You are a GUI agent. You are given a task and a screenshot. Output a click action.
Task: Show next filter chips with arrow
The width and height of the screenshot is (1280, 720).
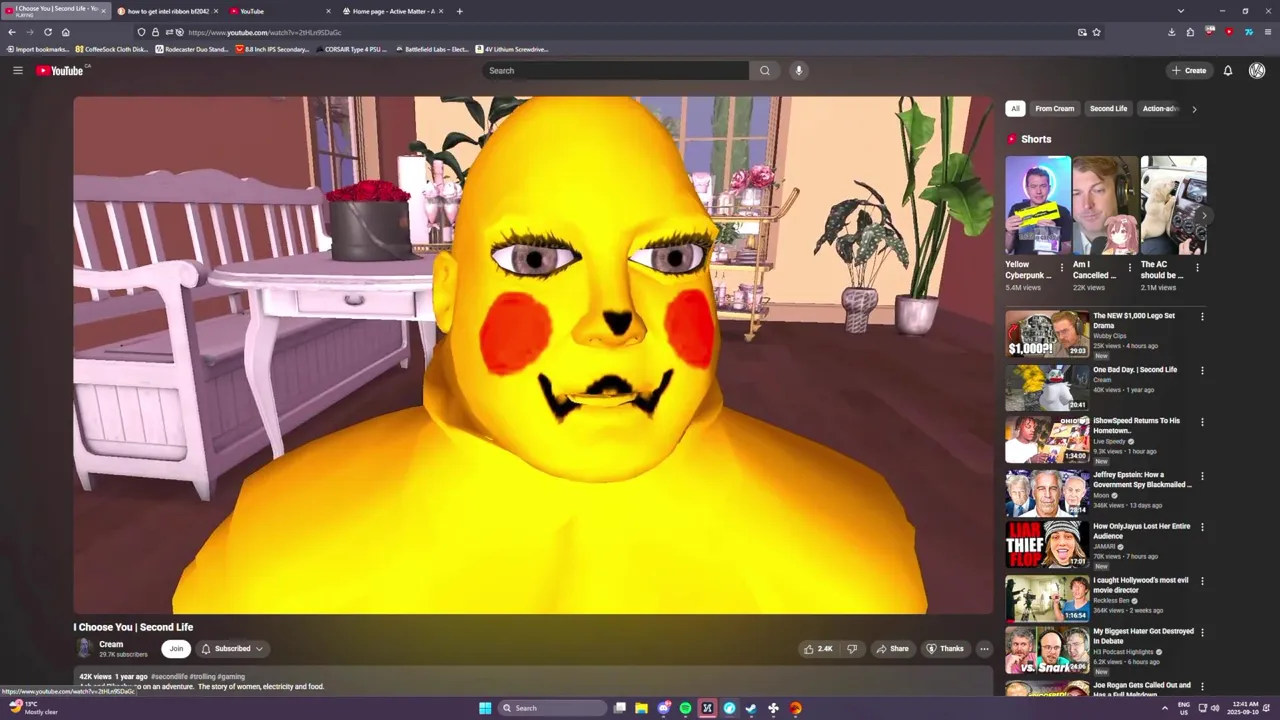[1194, 109]
